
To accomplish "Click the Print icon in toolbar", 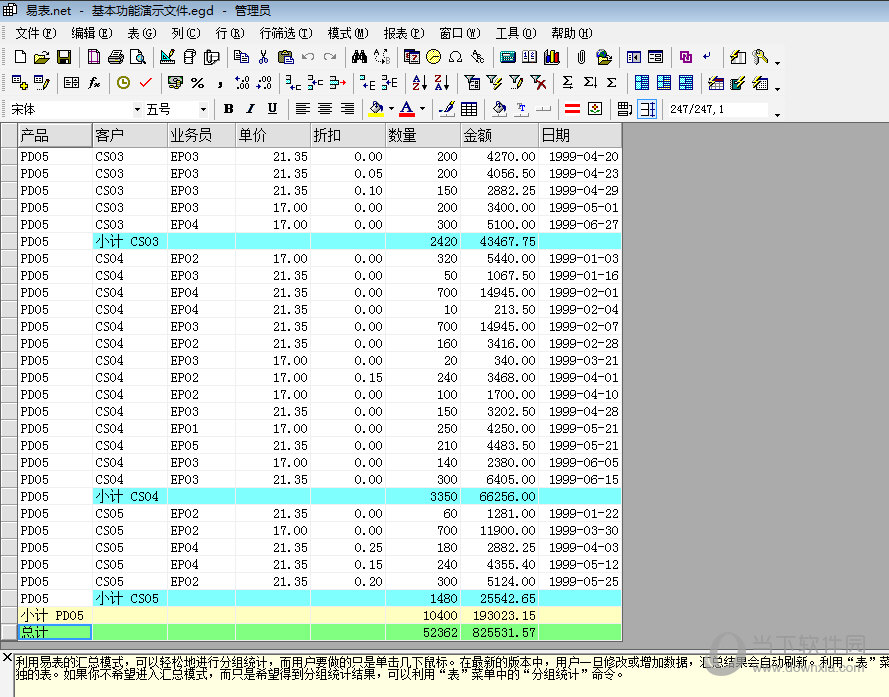I will (x=115, y=58).
